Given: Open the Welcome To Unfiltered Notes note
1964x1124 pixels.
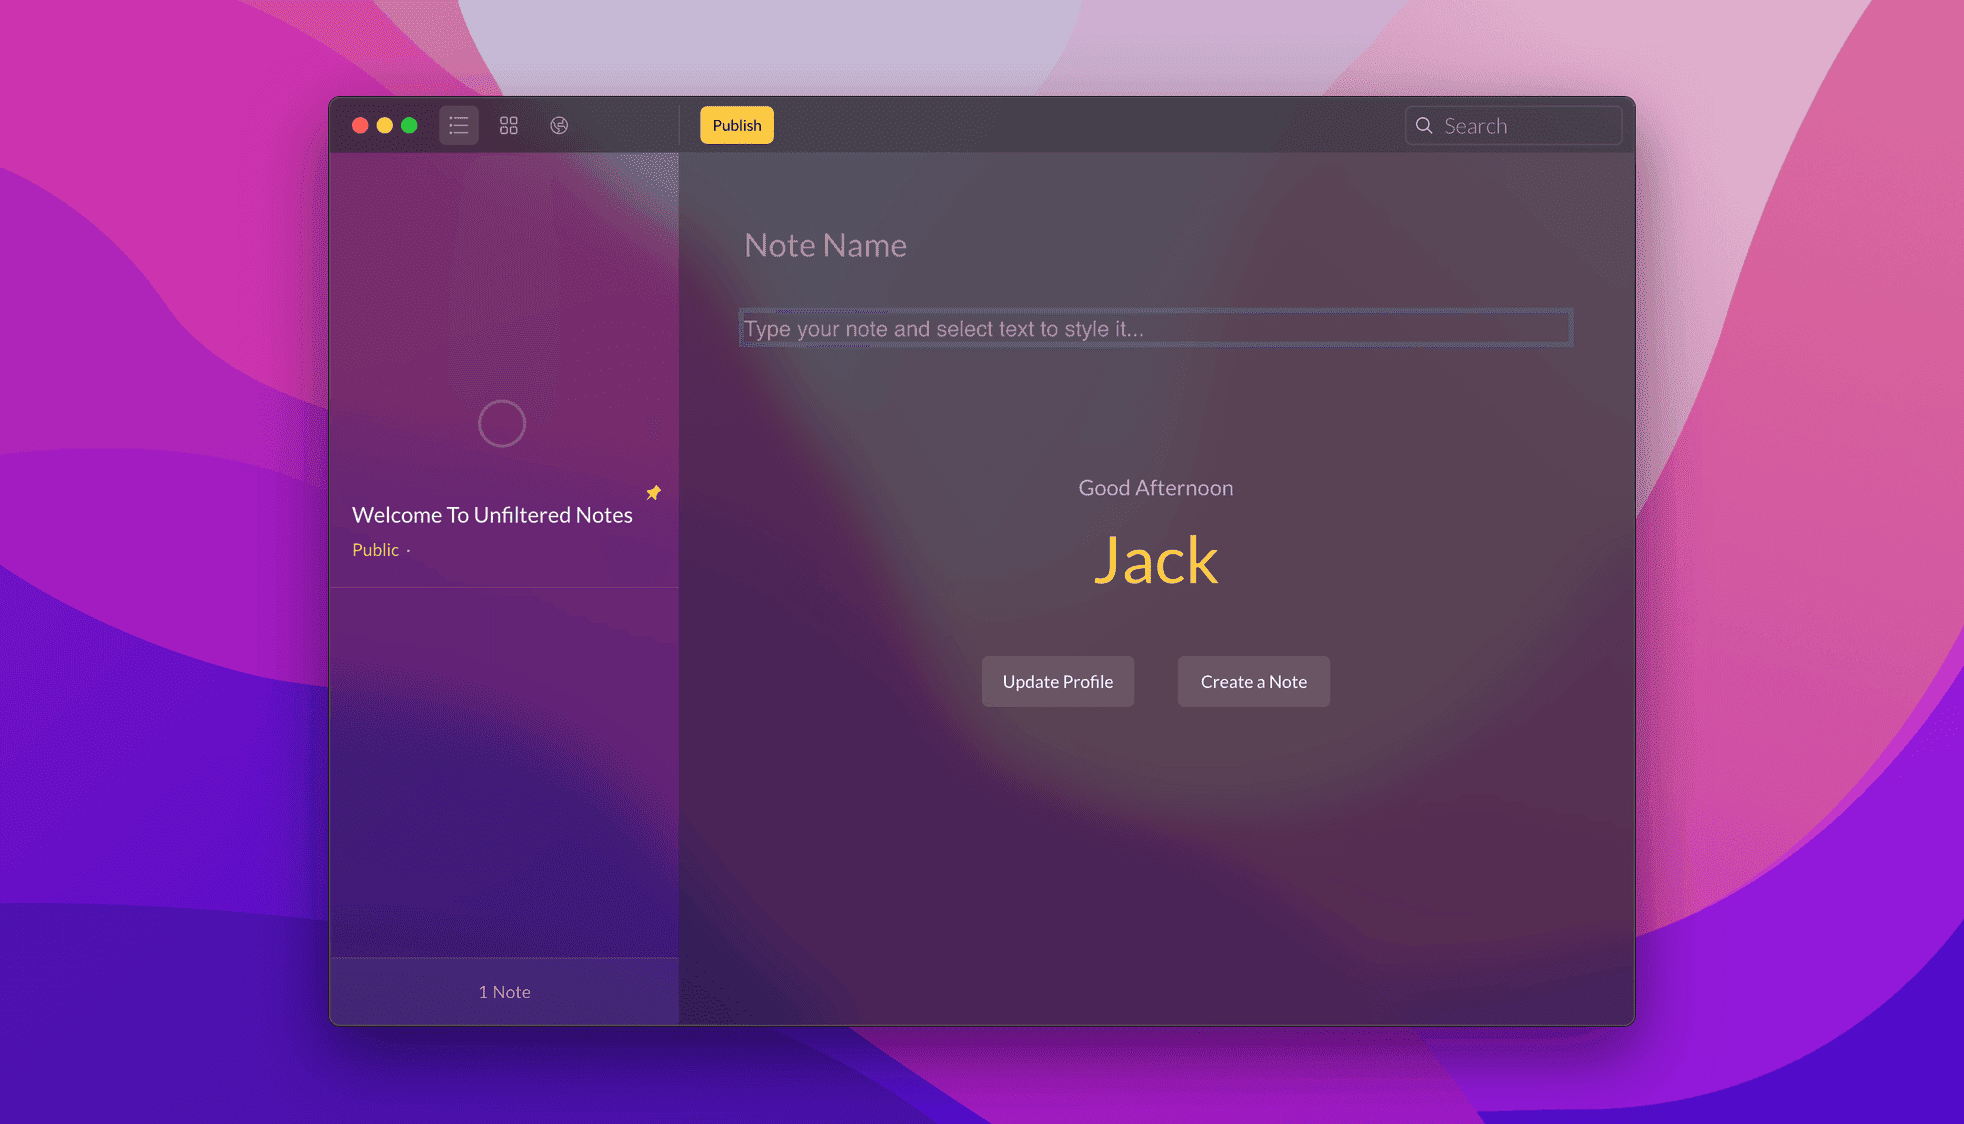Looking at the screenshot, I should [x=492, y=515].
